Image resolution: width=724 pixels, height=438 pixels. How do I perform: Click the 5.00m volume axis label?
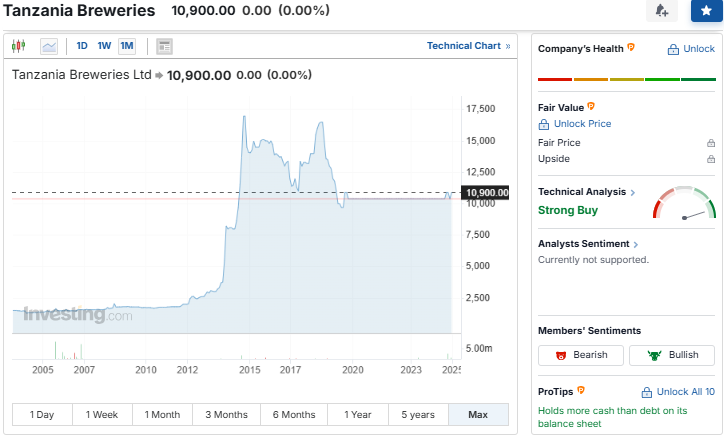click(479, 348)
